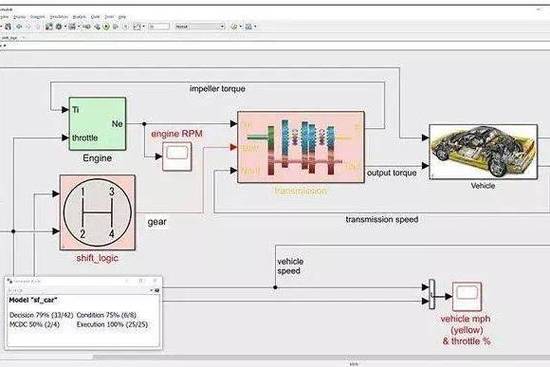Screen dimensions: 550x367
Task: Click the Stop simulation toolbar icon
Action: (x=125, y=26)
